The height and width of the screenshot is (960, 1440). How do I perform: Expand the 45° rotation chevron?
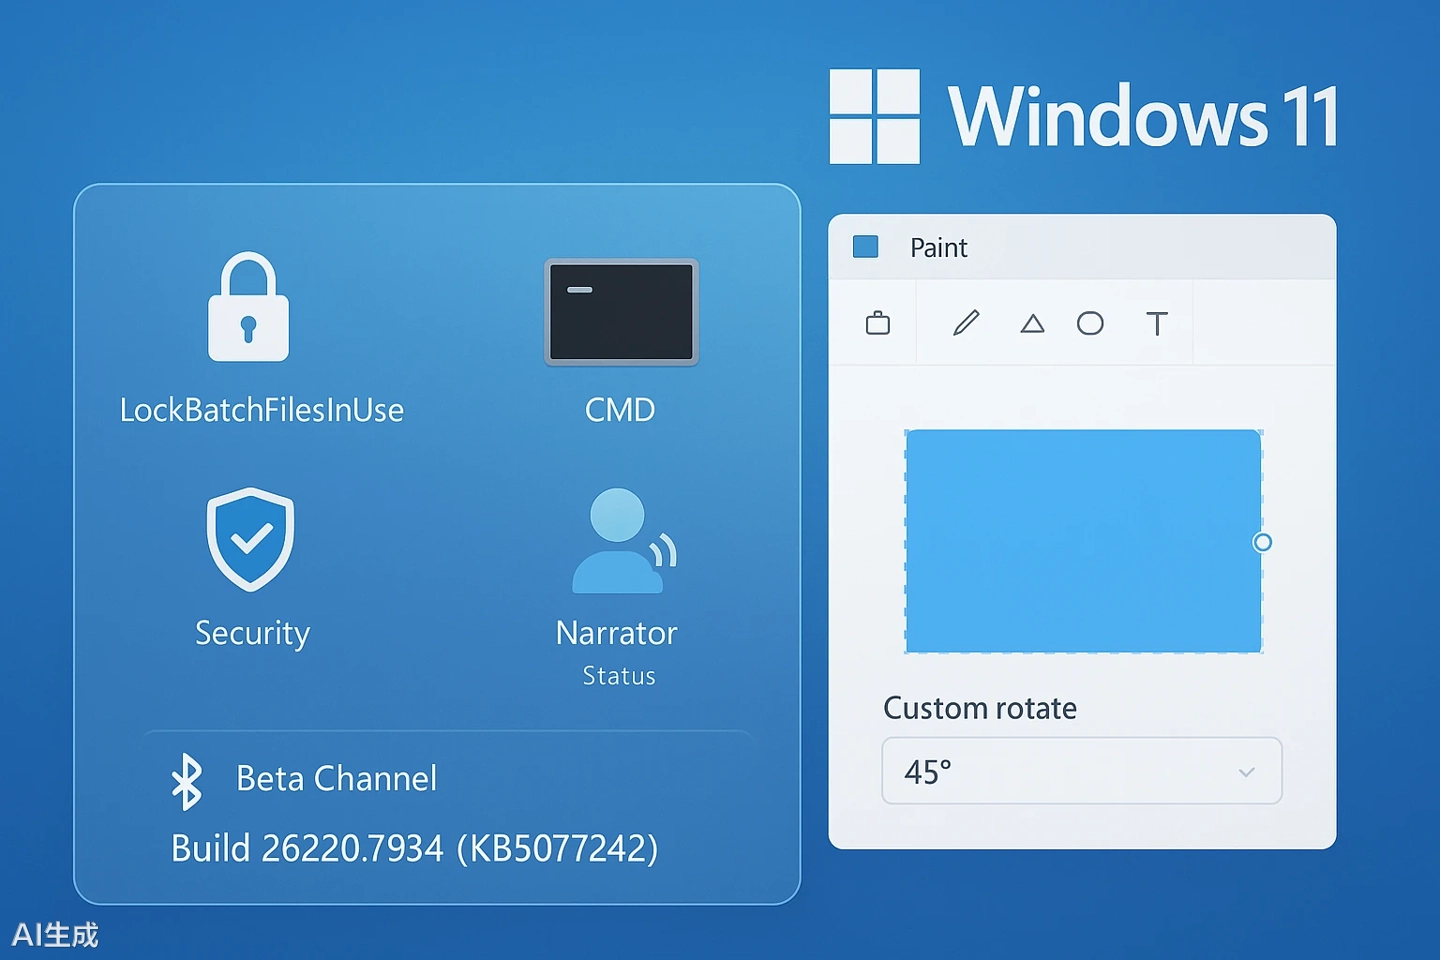(1246, 772)
